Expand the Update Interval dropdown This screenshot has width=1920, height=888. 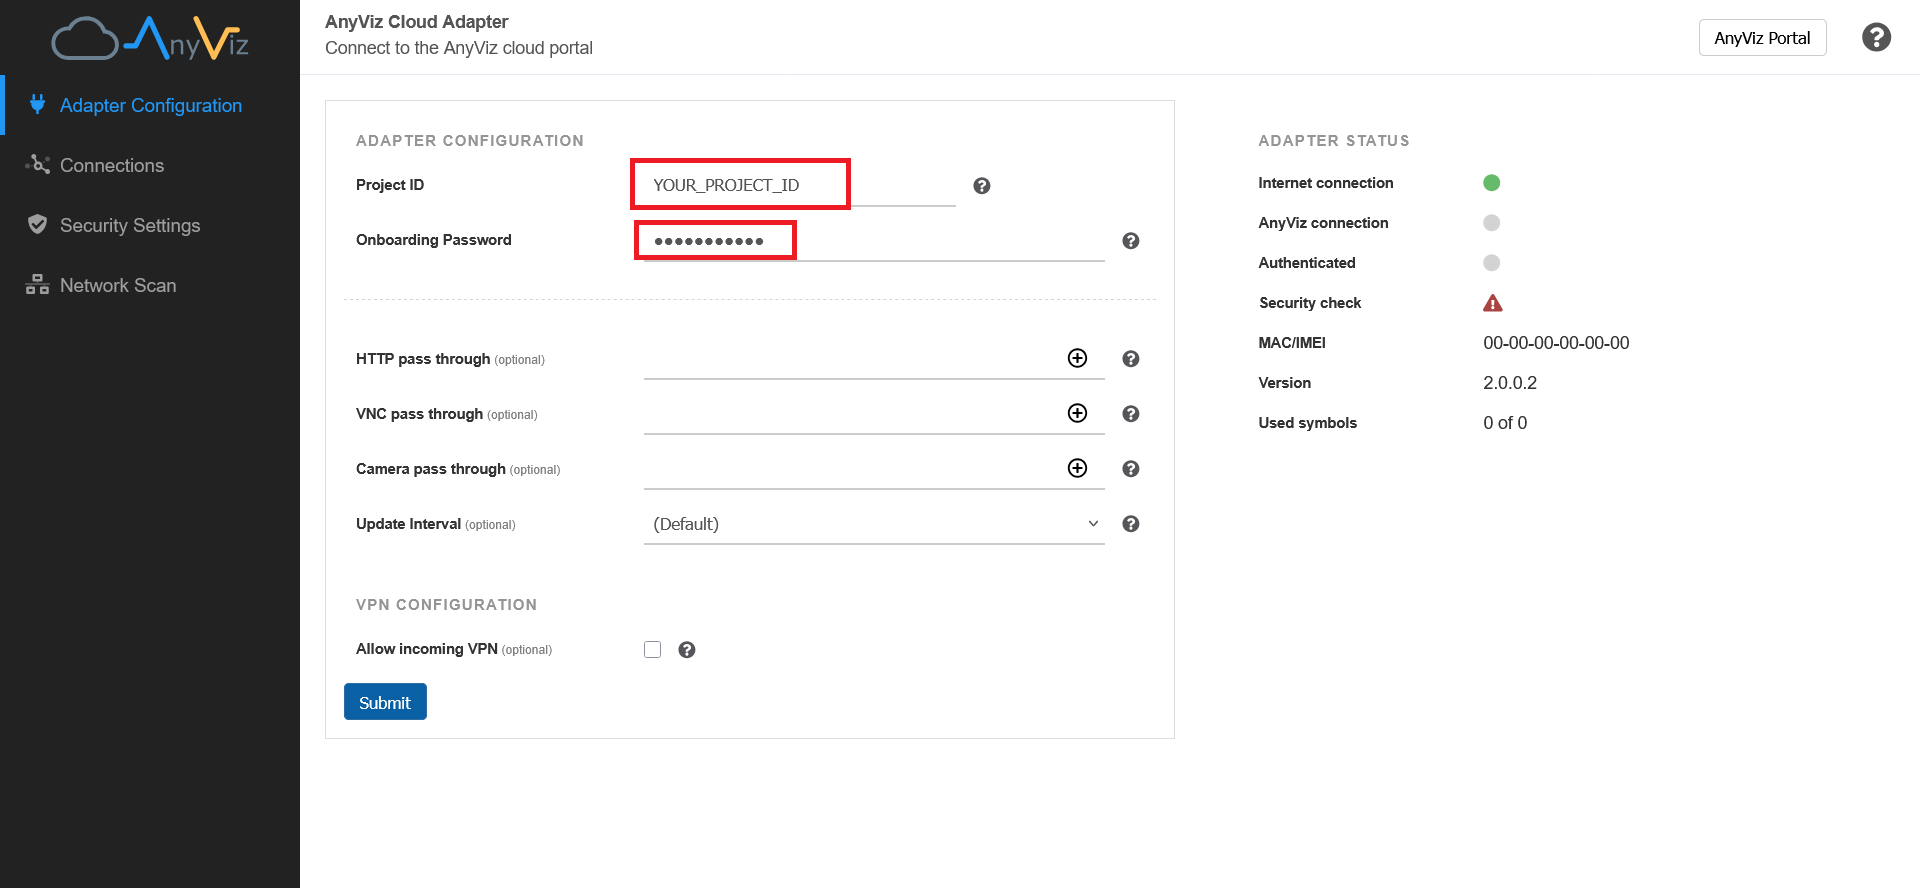[874, 524]
